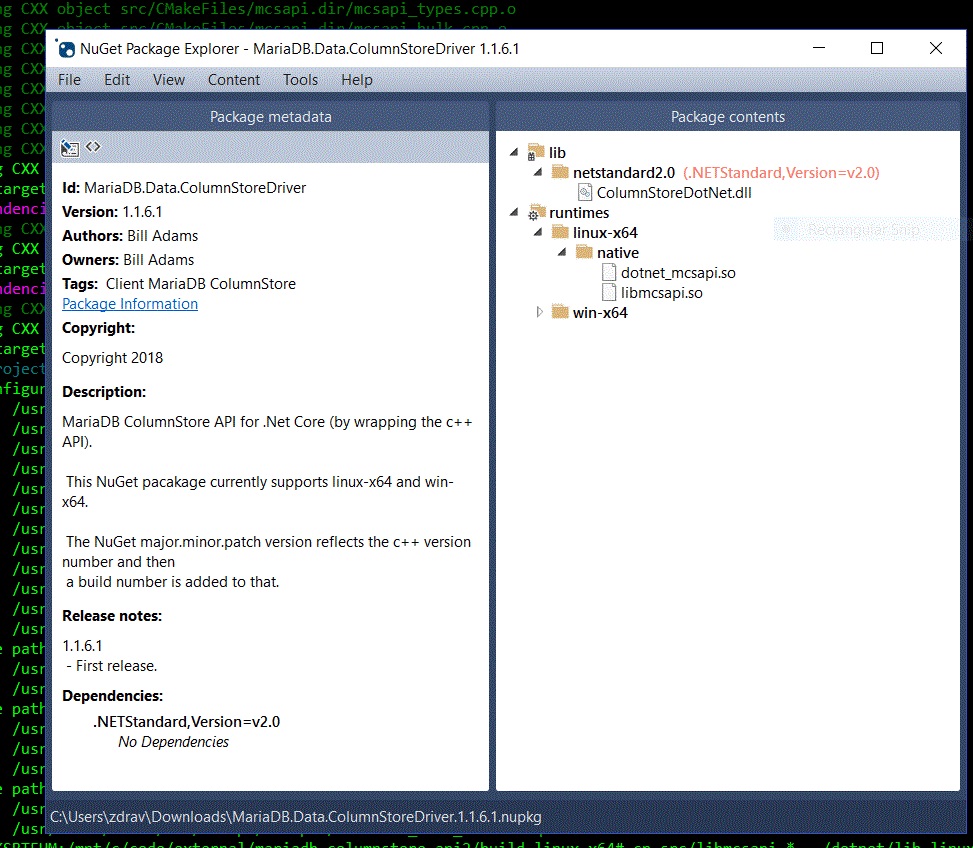973x848 pixels.
Task: Expand the win-x64 folder arrow
Action: coord(540,312)
